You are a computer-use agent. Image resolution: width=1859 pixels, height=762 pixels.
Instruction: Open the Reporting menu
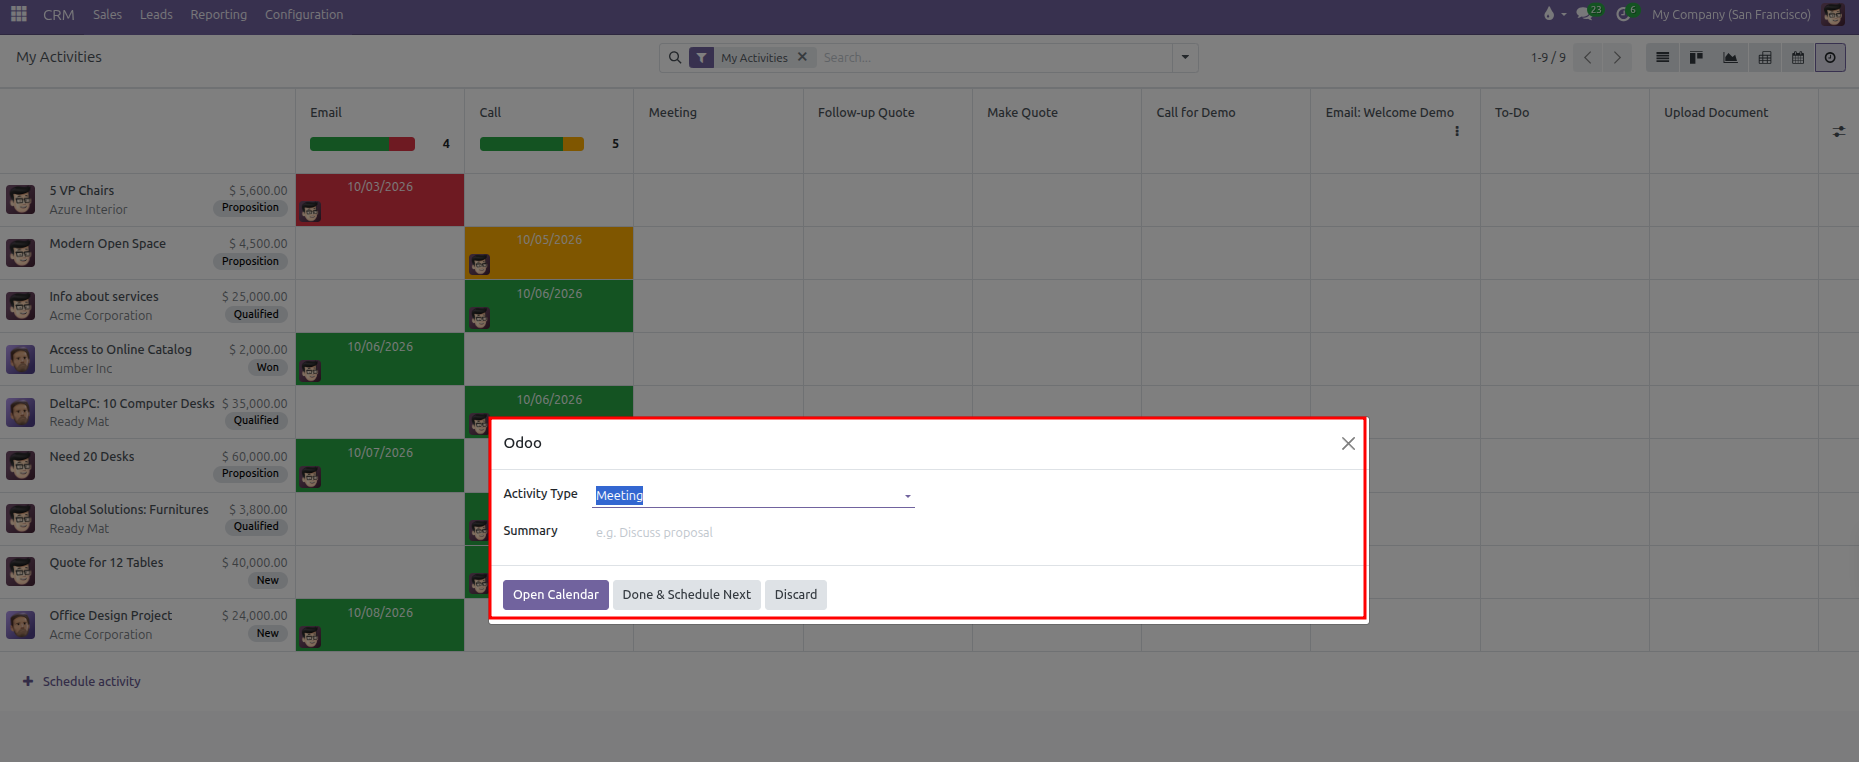coord(218,14)
